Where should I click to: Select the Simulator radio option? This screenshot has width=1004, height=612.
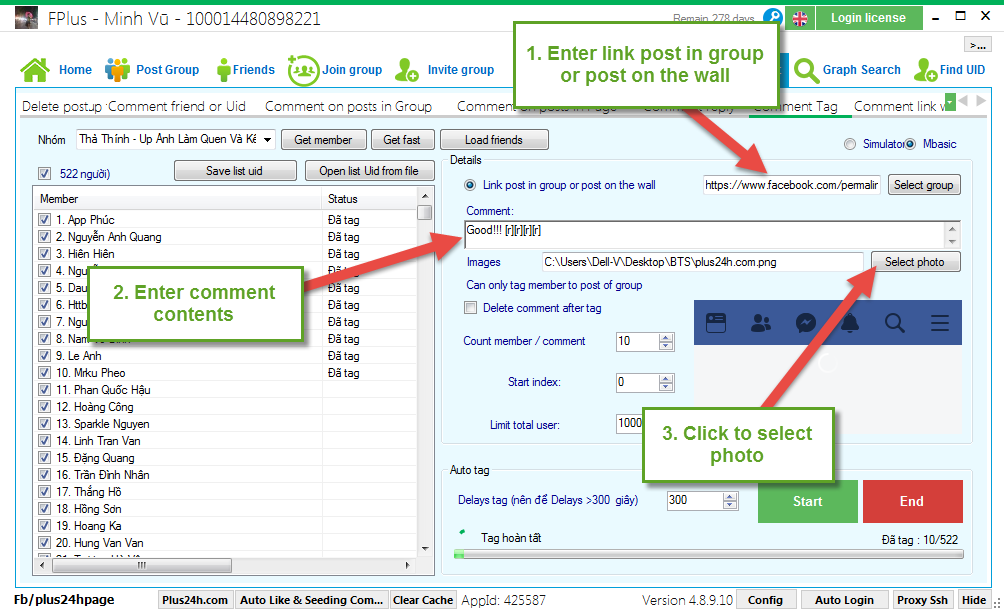[x=850, y=144]
